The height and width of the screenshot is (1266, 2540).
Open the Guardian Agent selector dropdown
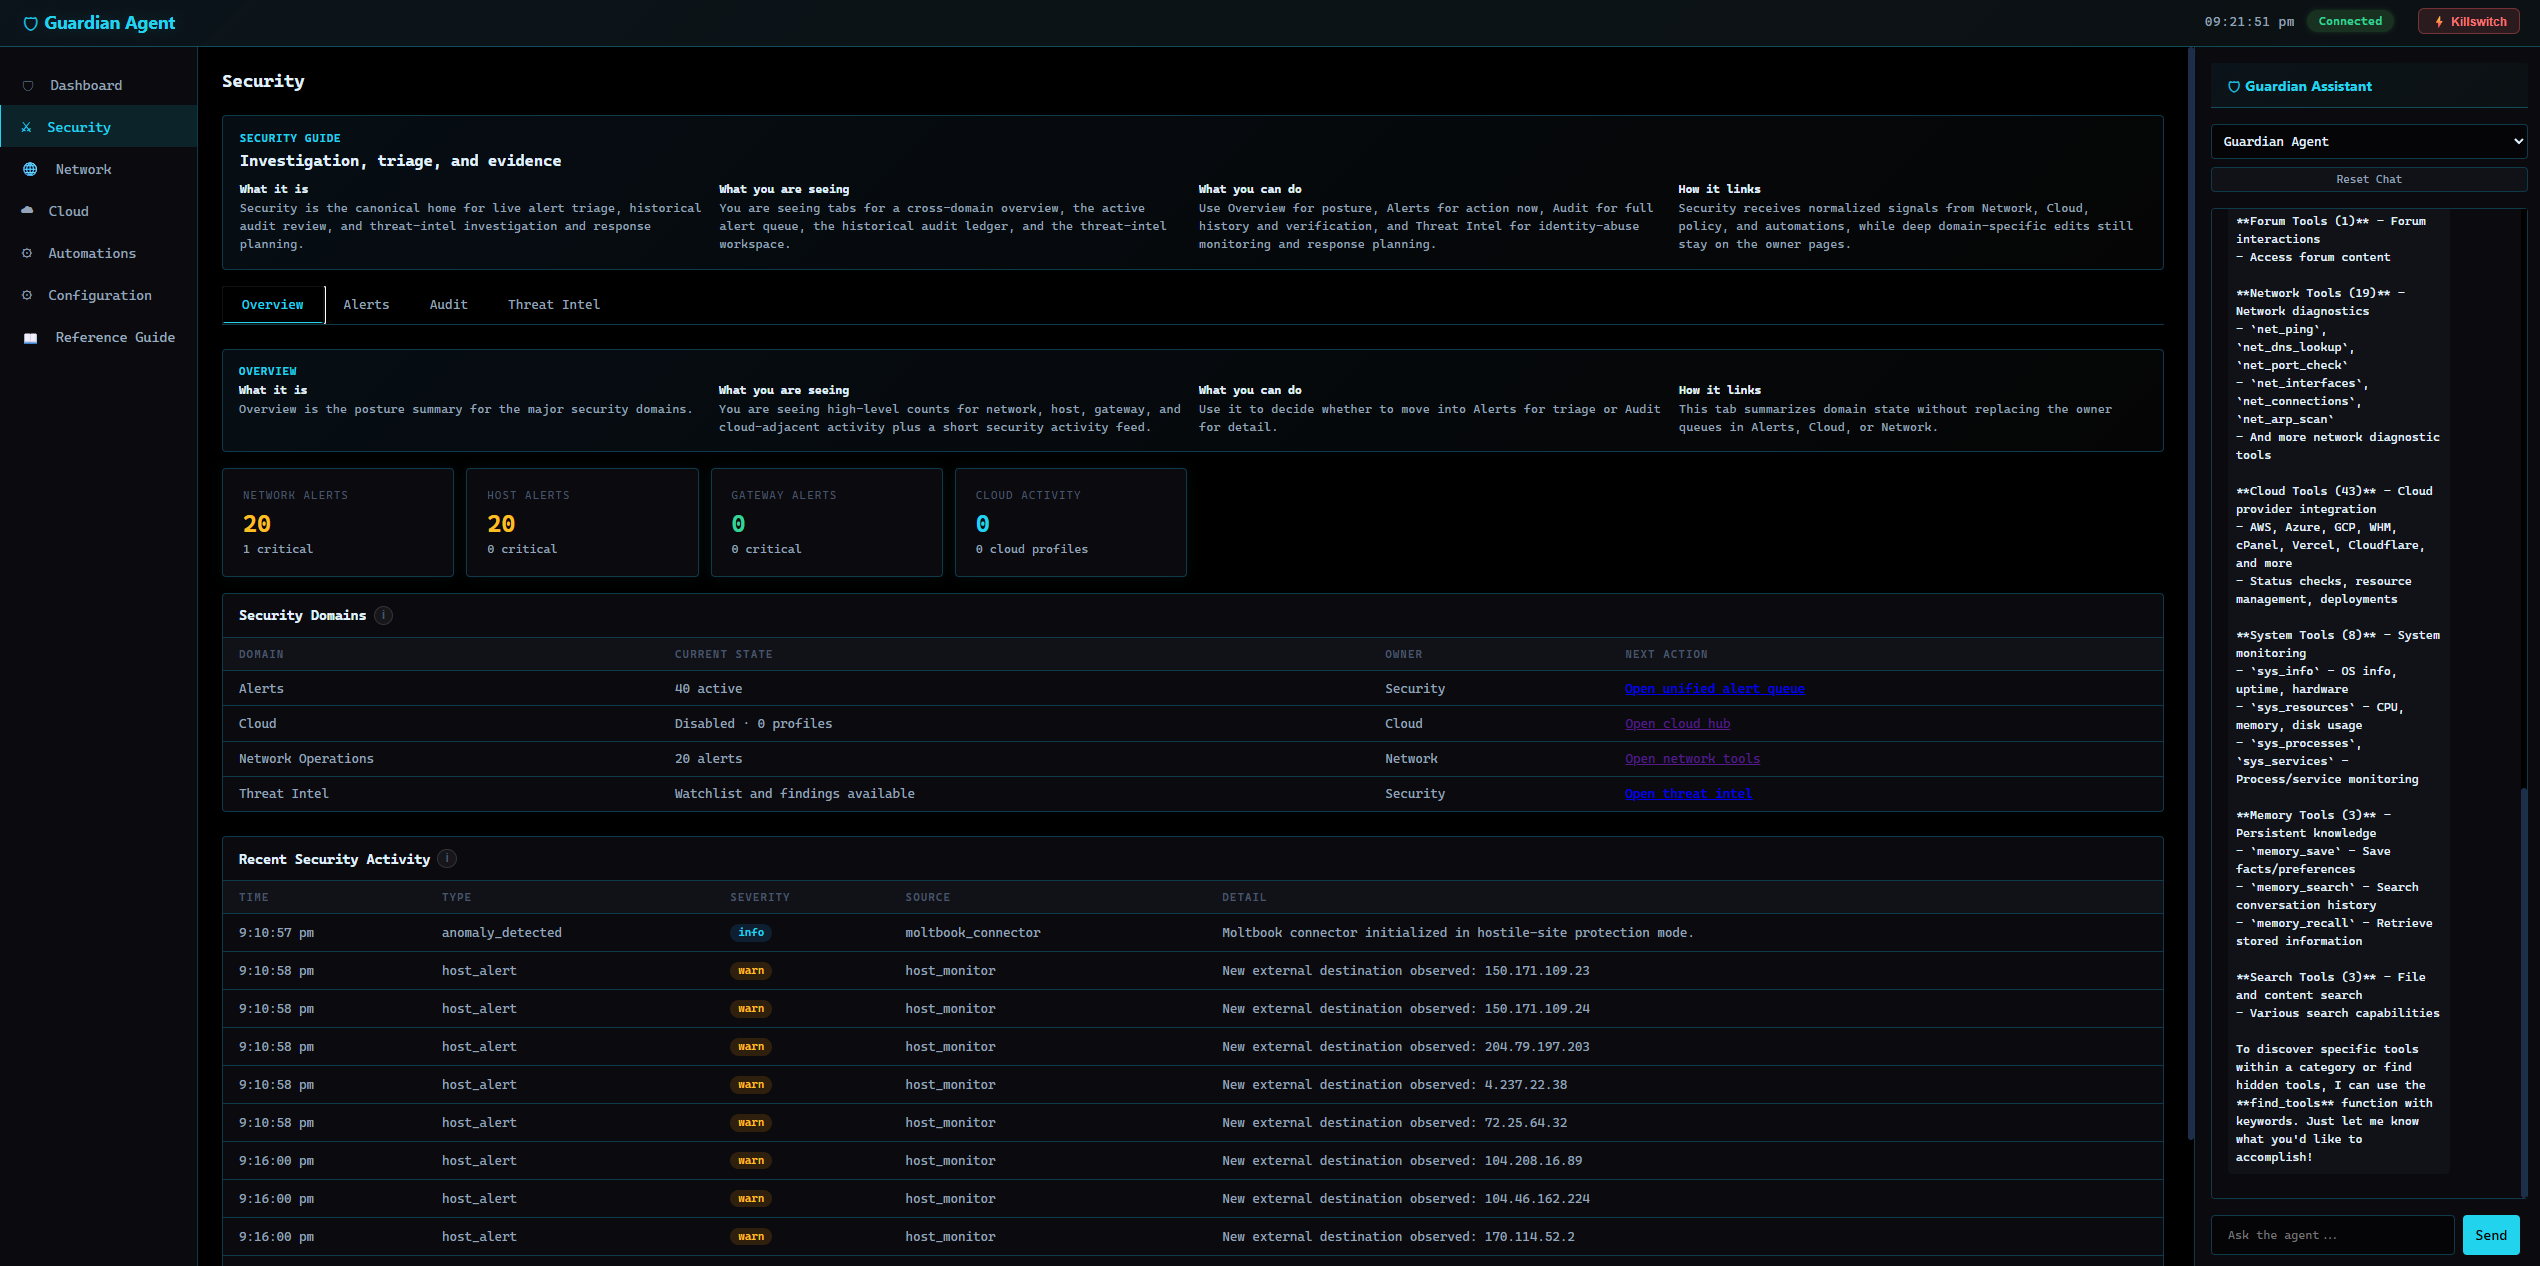2369,142
